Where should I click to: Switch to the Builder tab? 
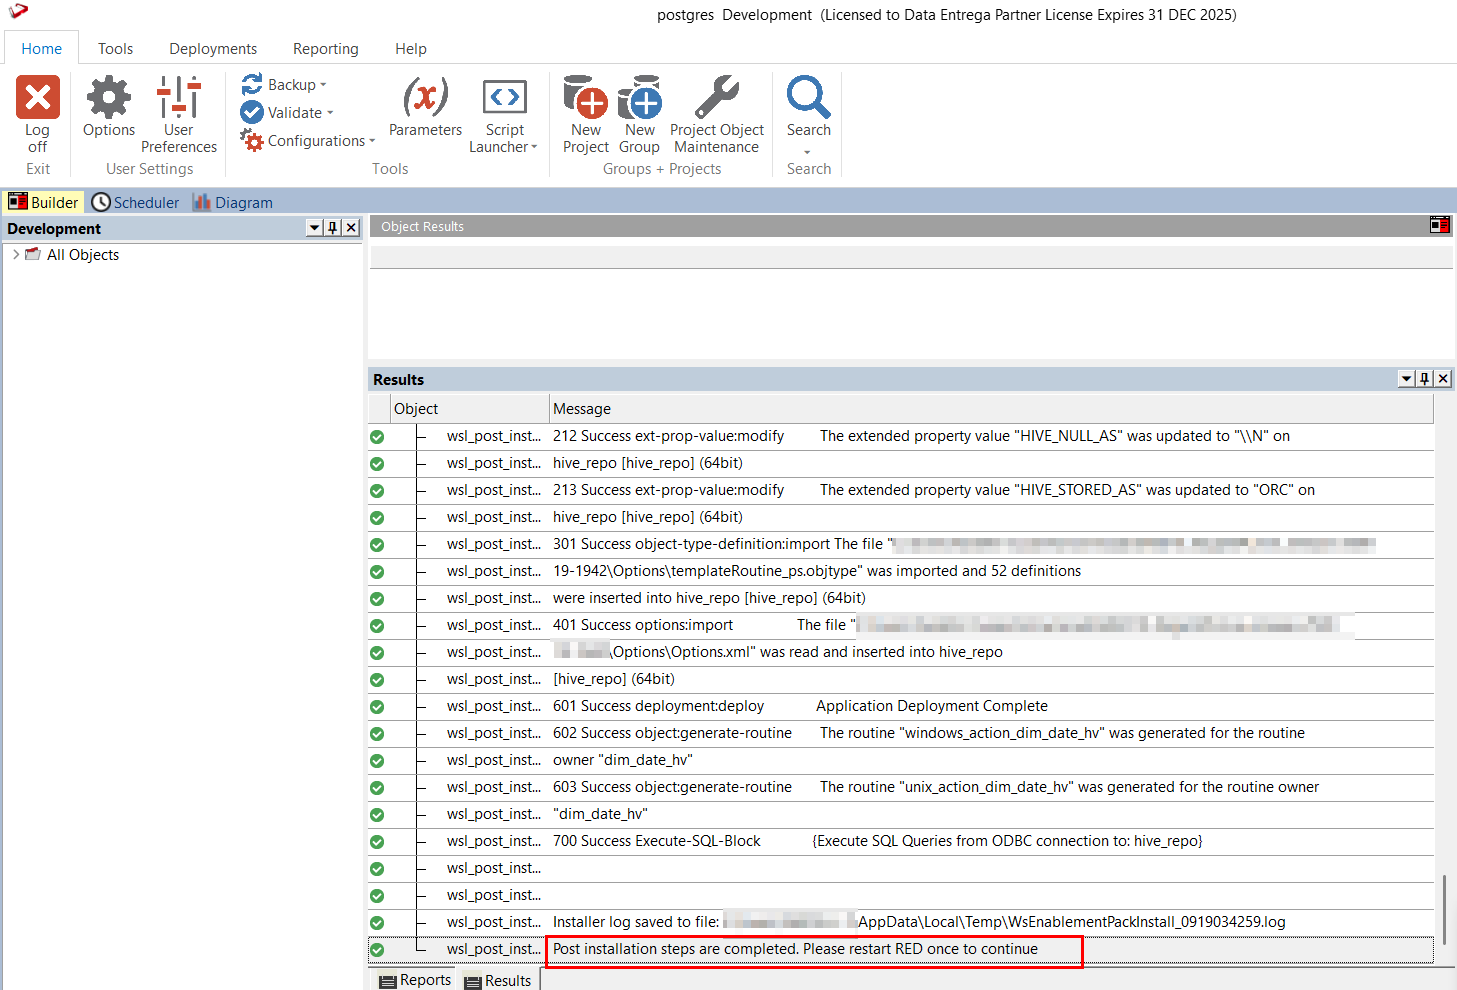point(43,202)
